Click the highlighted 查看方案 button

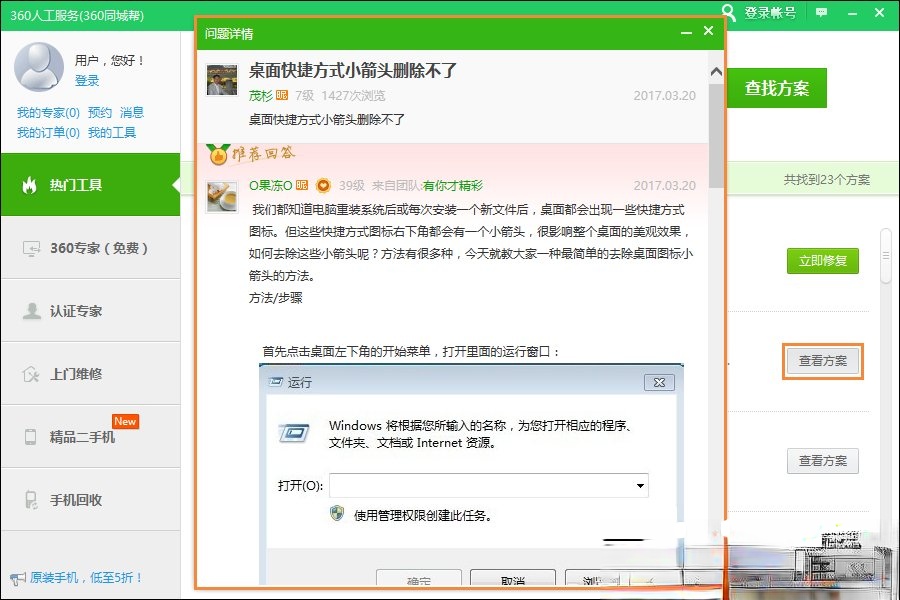[822, 362]
